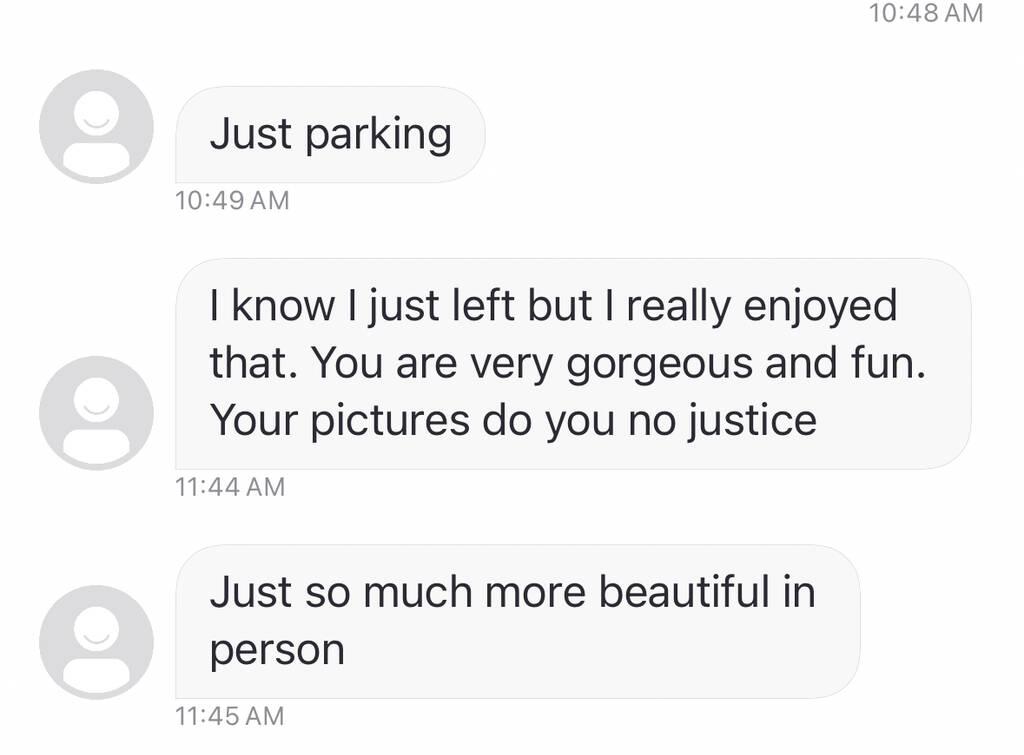This screenshot has width=1024, height=755.
Task: Click the word "person" in last message
Action: click(277, 650)
